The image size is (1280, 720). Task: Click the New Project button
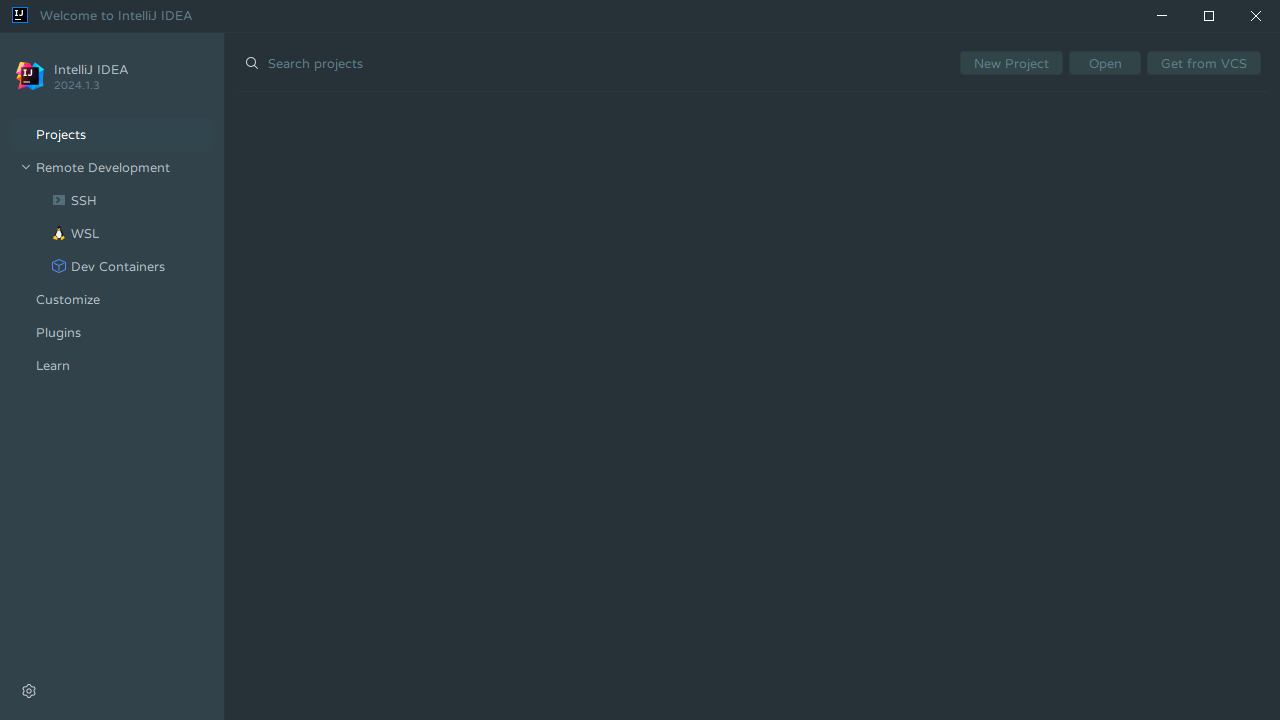coord(1011,63)
